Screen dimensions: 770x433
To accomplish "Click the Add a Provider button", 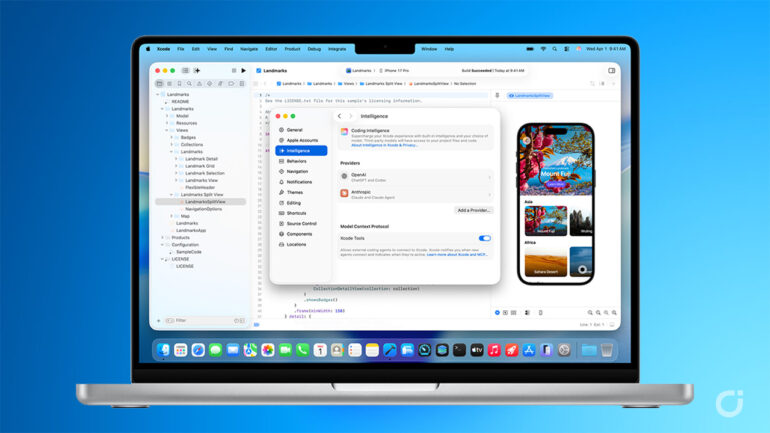I will click(474, 210).
